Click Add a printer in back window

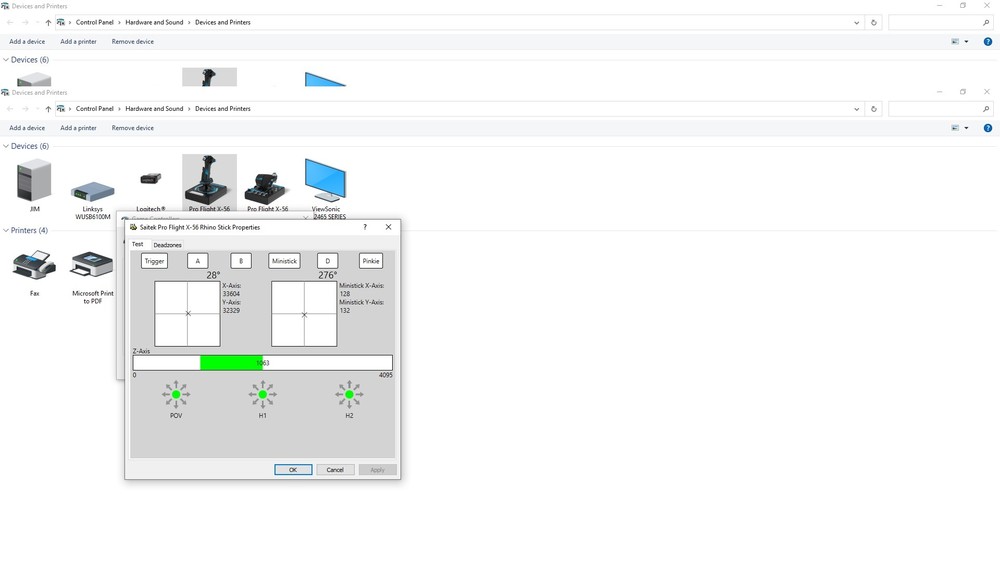tap(78, 41)
